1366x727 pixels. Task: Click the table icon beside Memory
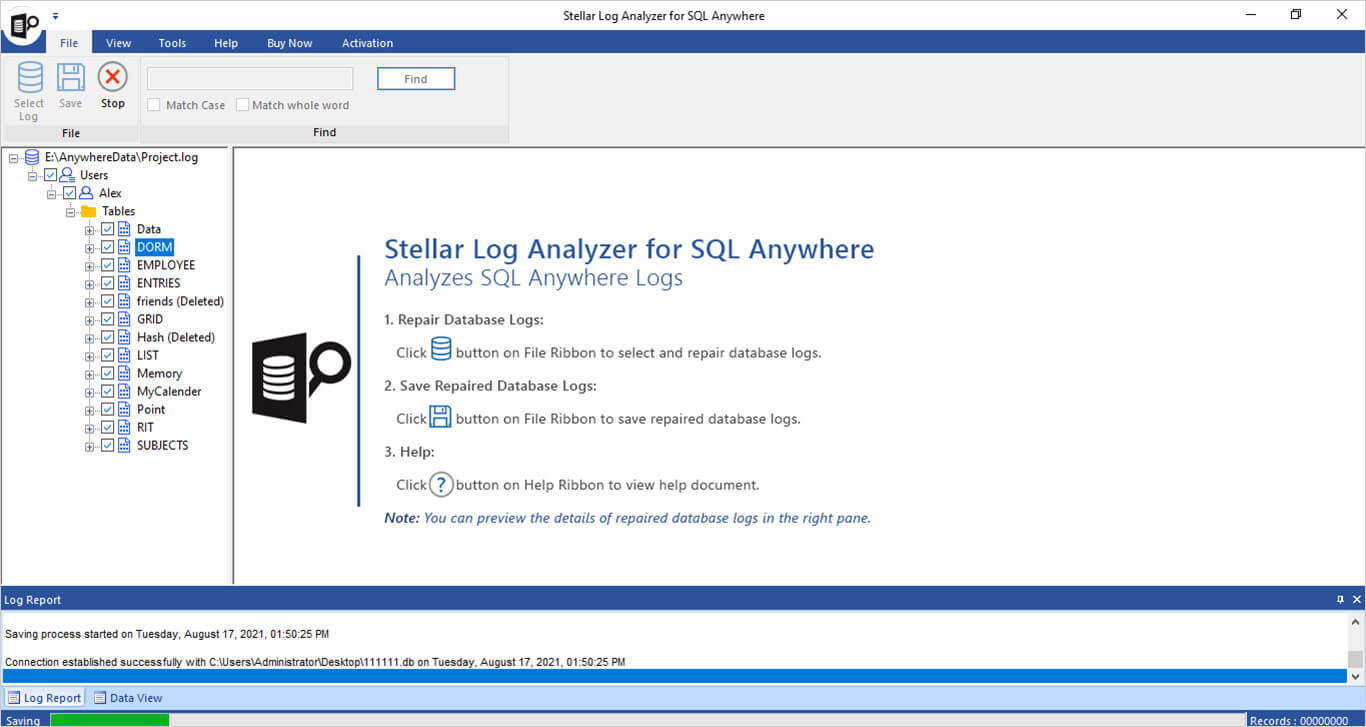pos(125,373)
